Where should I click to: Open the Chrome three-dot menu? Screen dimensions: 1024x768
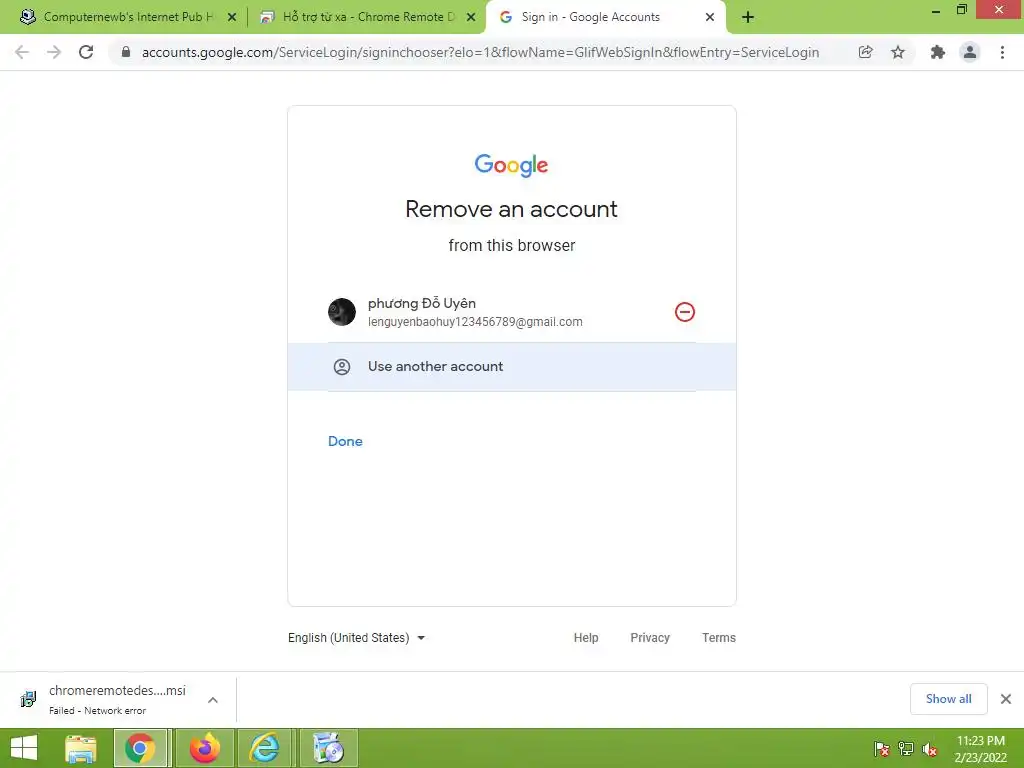tap(1002, 52)
